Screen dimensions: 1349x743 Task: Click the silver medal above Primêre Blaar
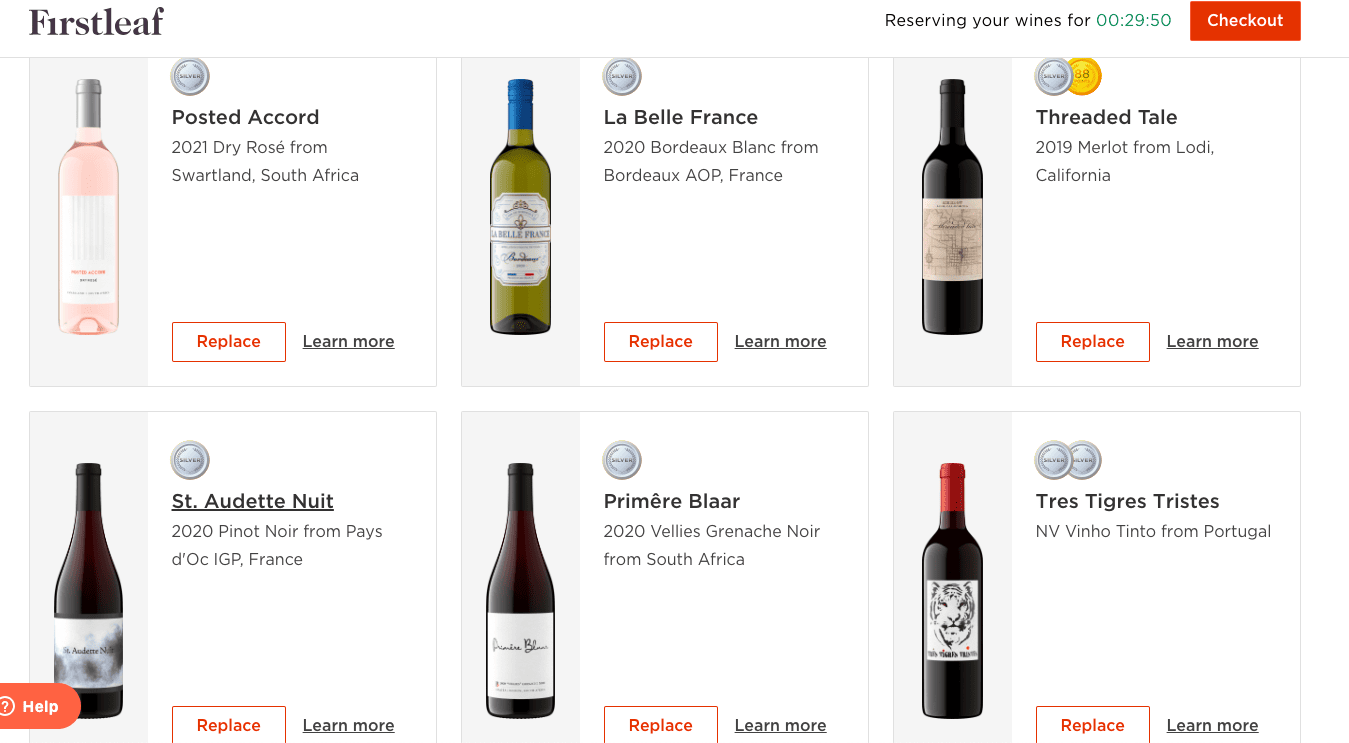622,460
